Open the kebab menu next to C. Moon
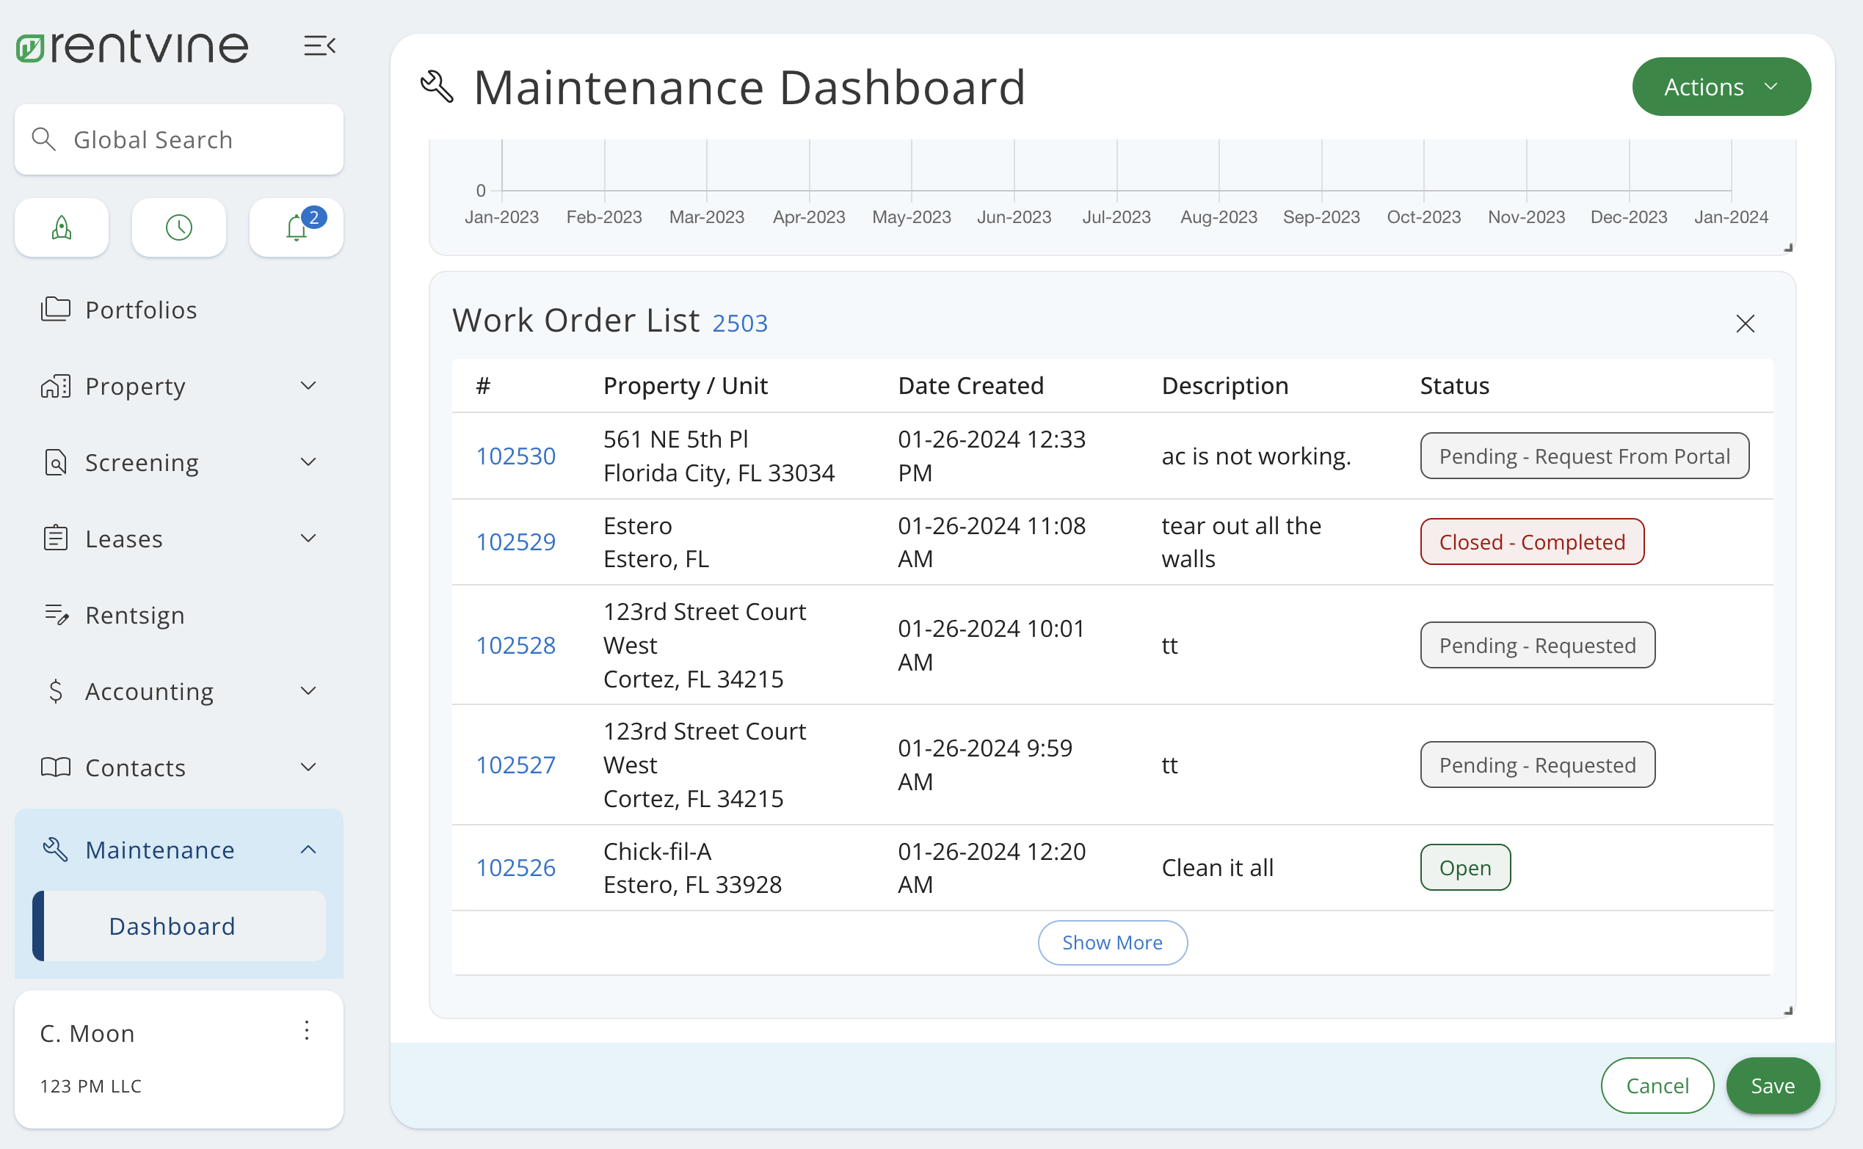This screenshot has width=1863, height=1149. pyautogui.click(x=307, y=1030)
